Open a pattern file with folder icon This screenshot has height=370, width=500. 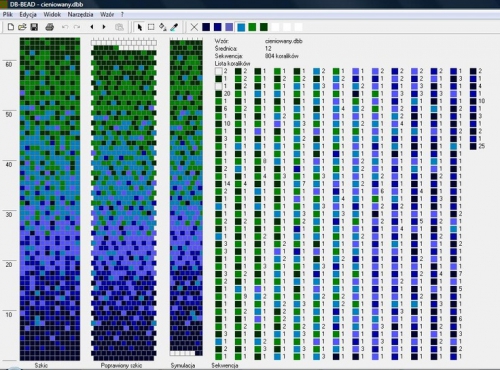(22, 27)
